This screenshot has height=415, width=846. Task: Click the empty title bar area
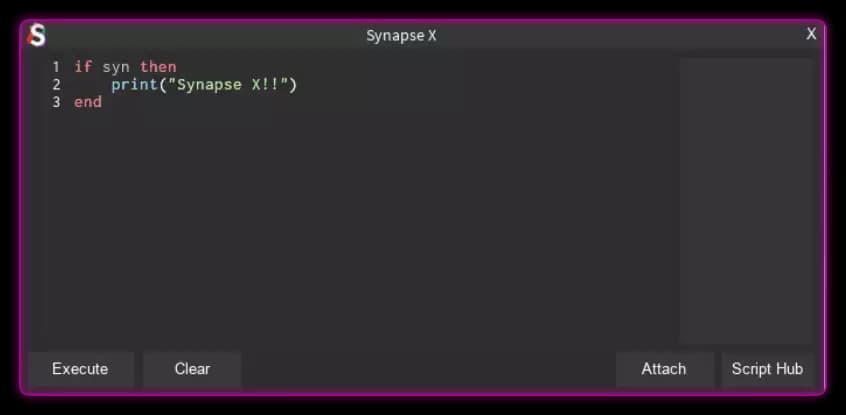(600, 36)
